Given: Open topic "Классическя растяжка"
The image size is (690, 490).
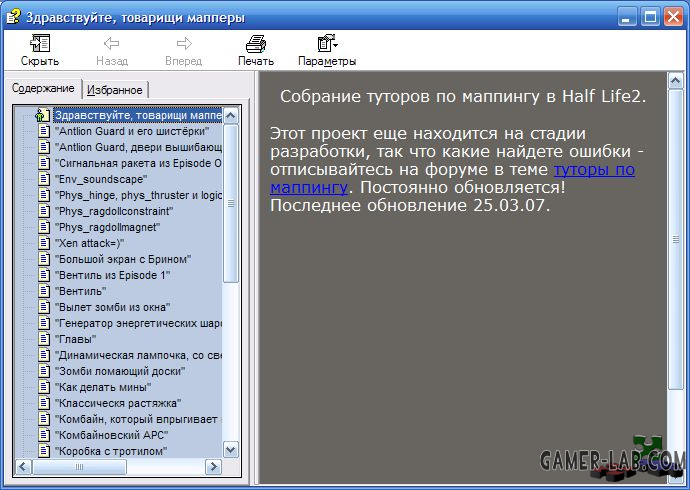Looking at the screenshot, I should click(118, 403).
